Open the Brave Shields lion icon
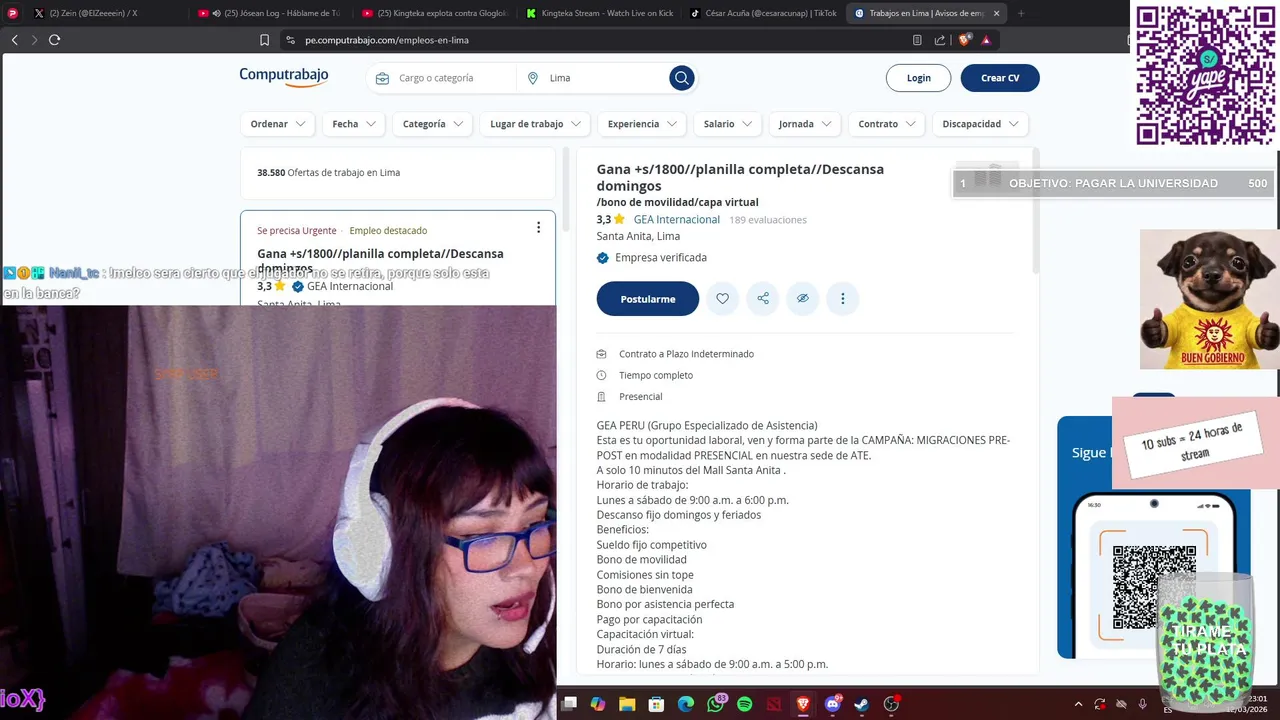 964,40
